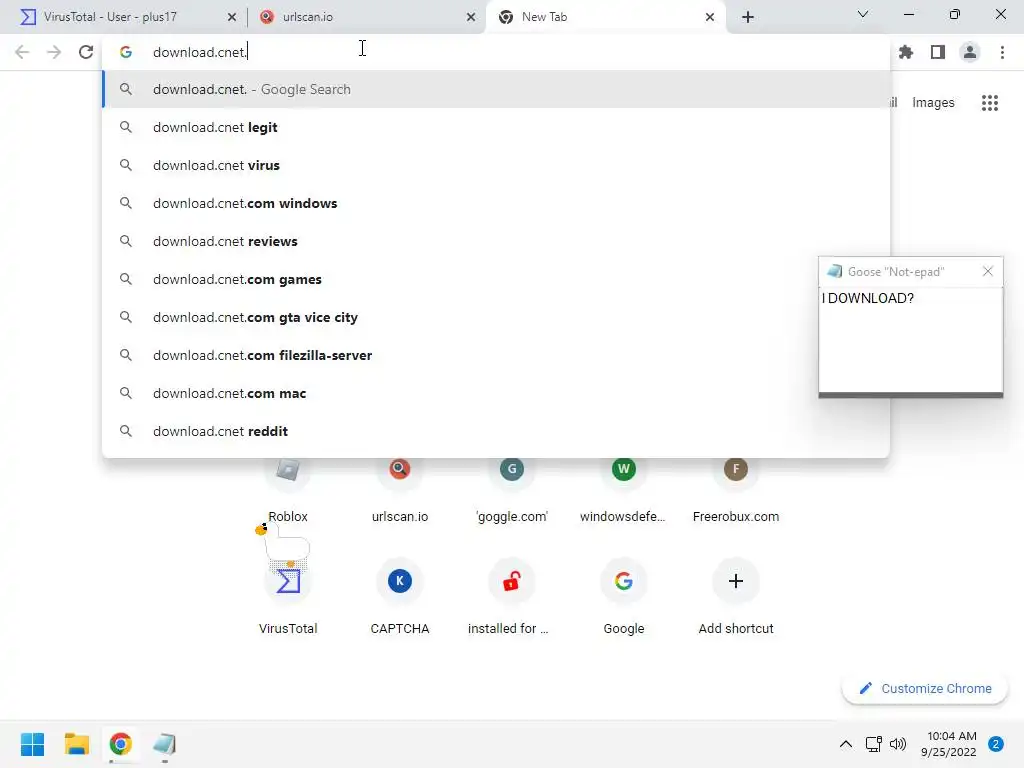Toggle the Chrome side panel icon

click(937, 52)
